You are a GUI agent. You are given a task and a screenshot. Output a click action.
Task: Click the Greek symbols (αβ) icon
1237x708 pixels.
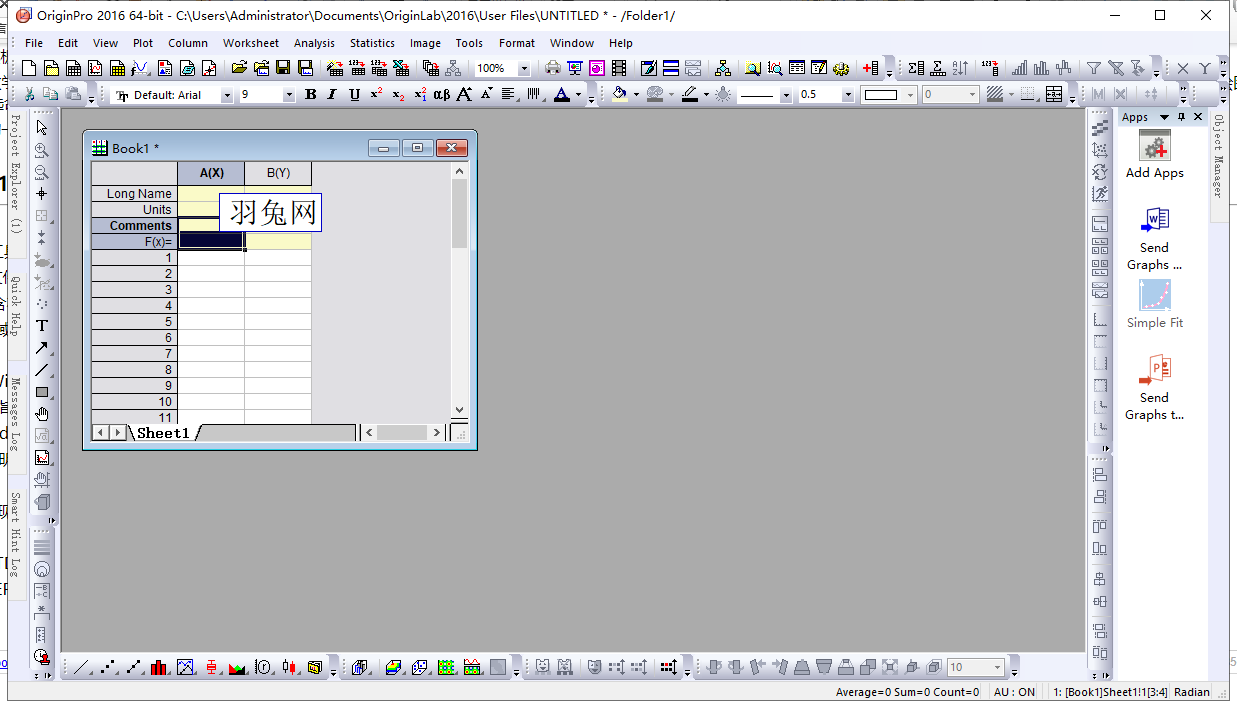pyautogui.click(x=441, y=94)
